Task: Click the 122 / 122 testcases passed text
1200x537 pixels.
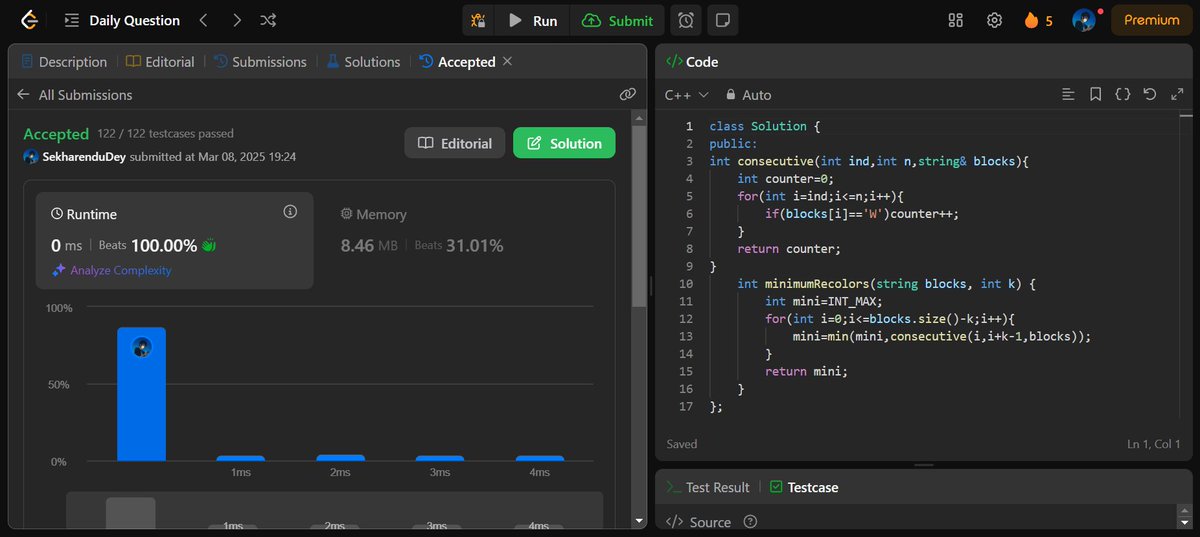Action: (166, 134)
